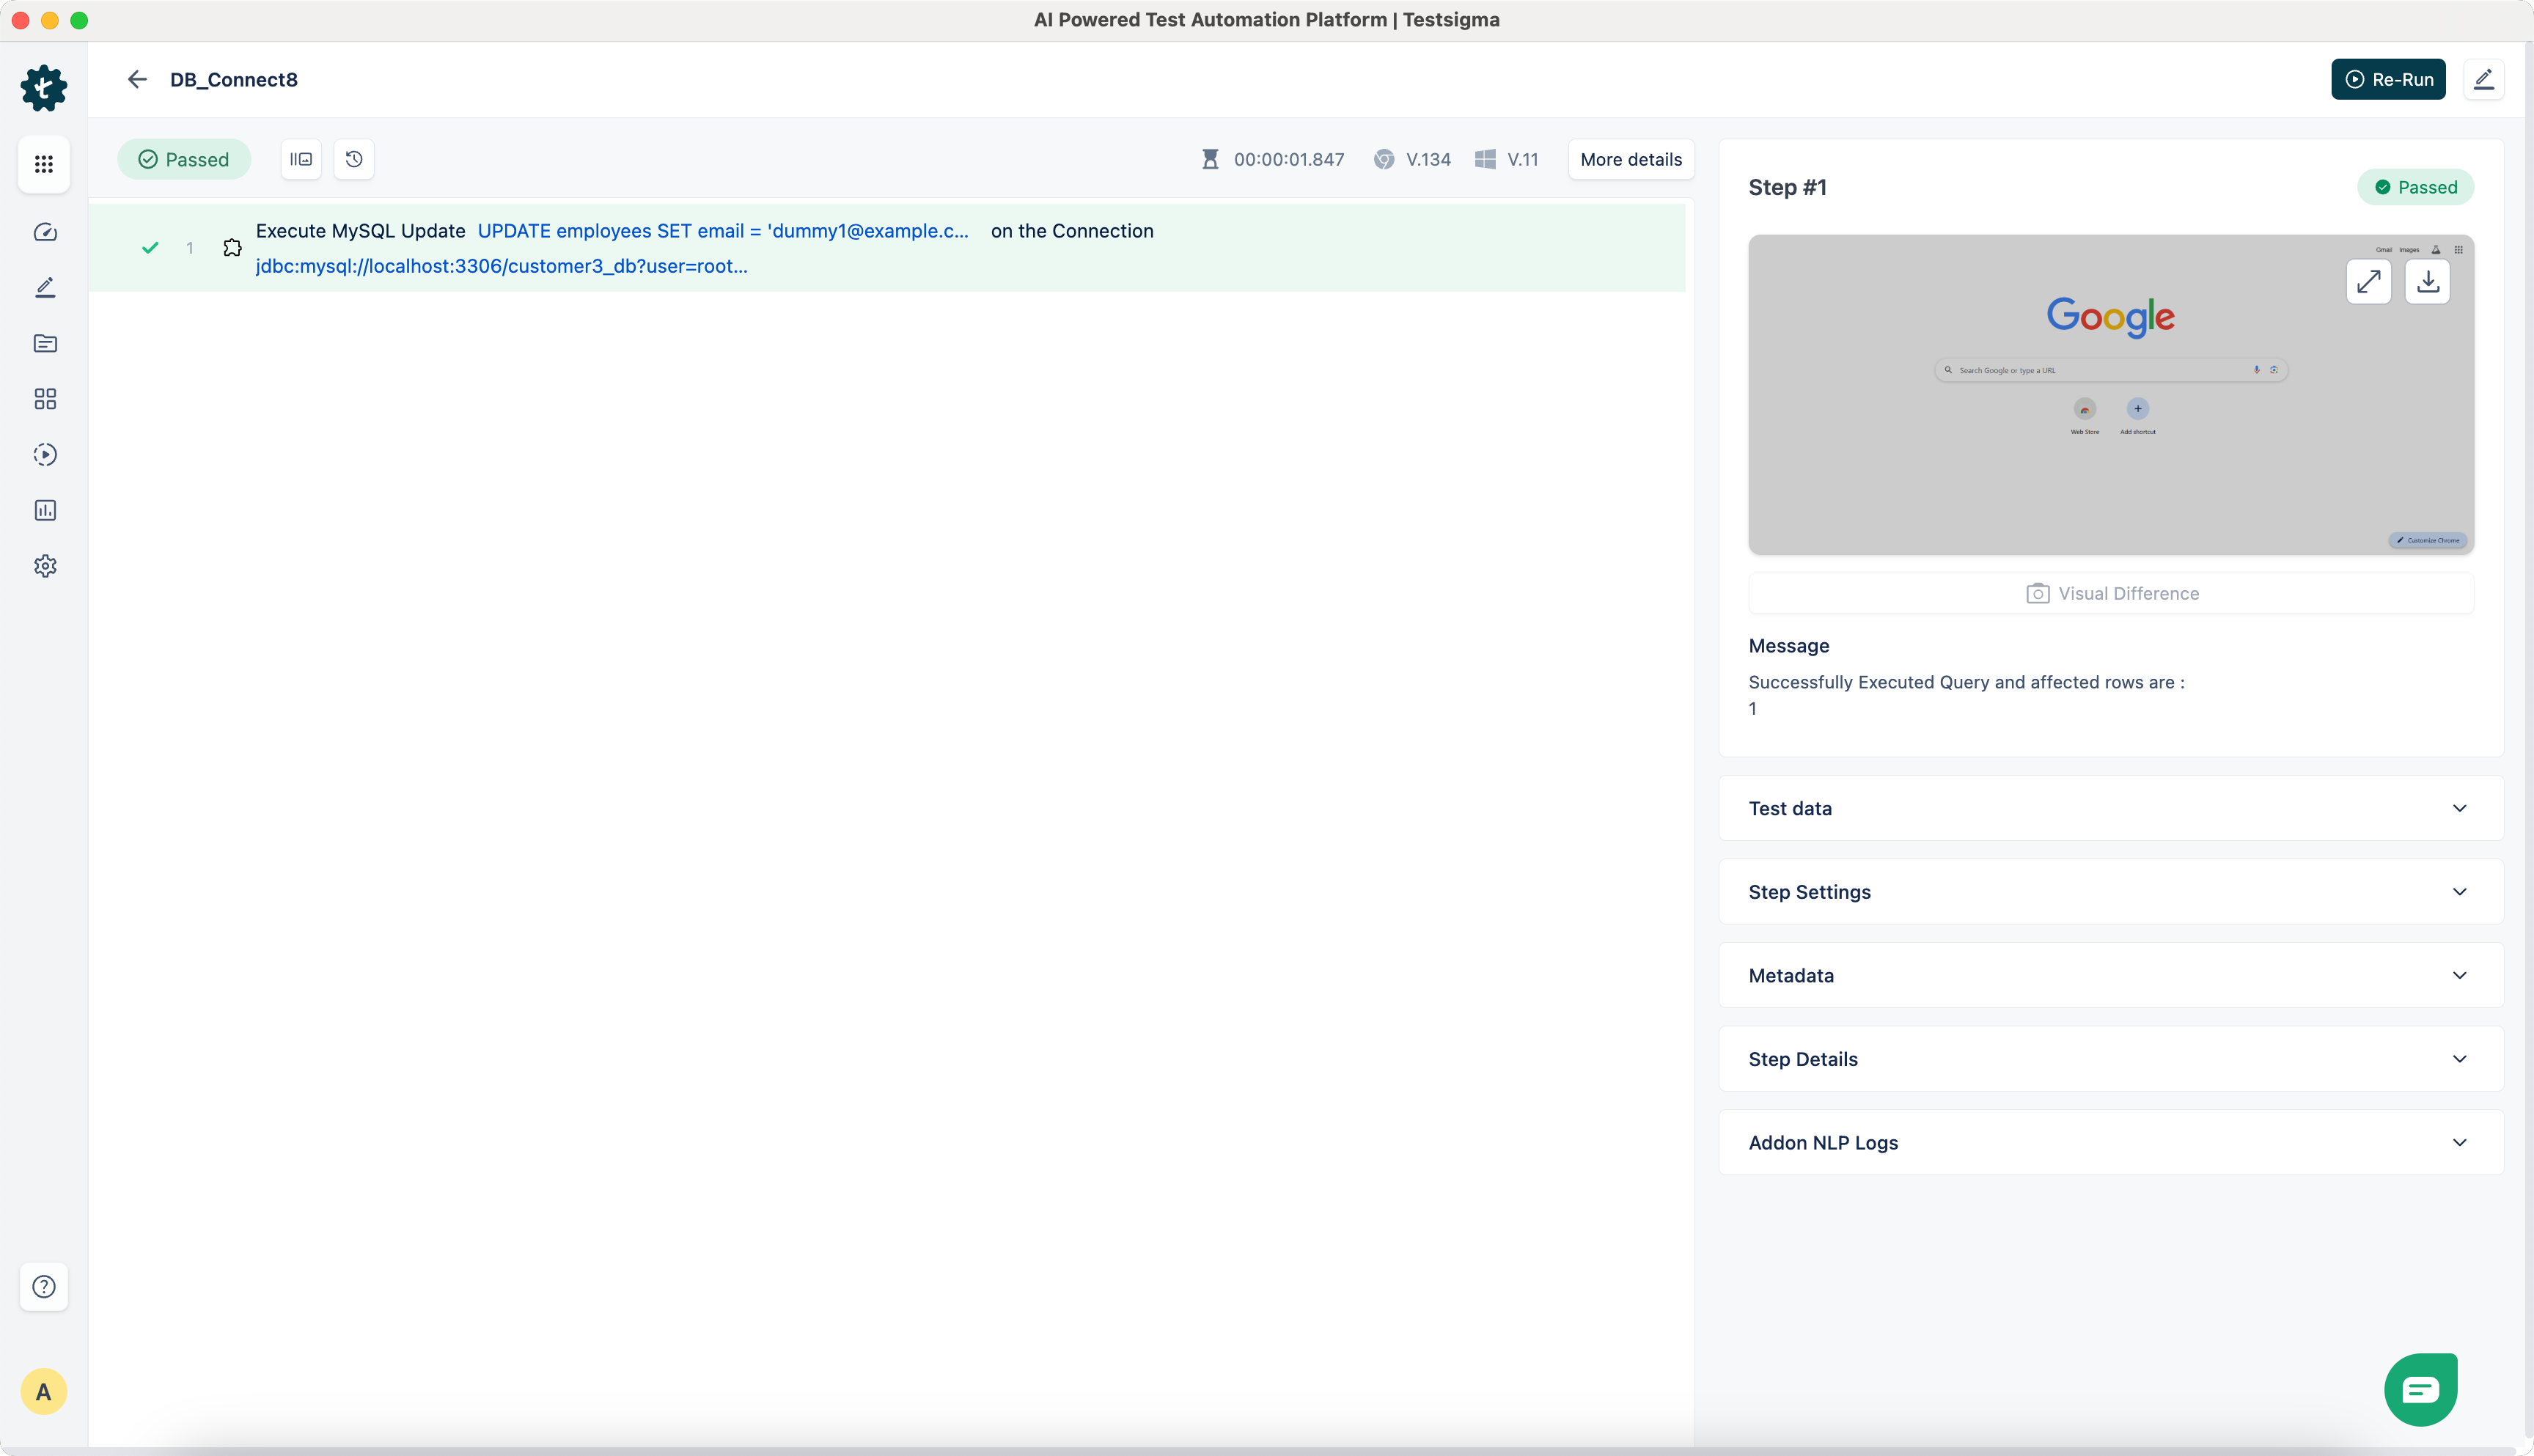The image size is (2534, 1456).
Task: Click the edit pencil beside Re-Run
Action: 2484,79
